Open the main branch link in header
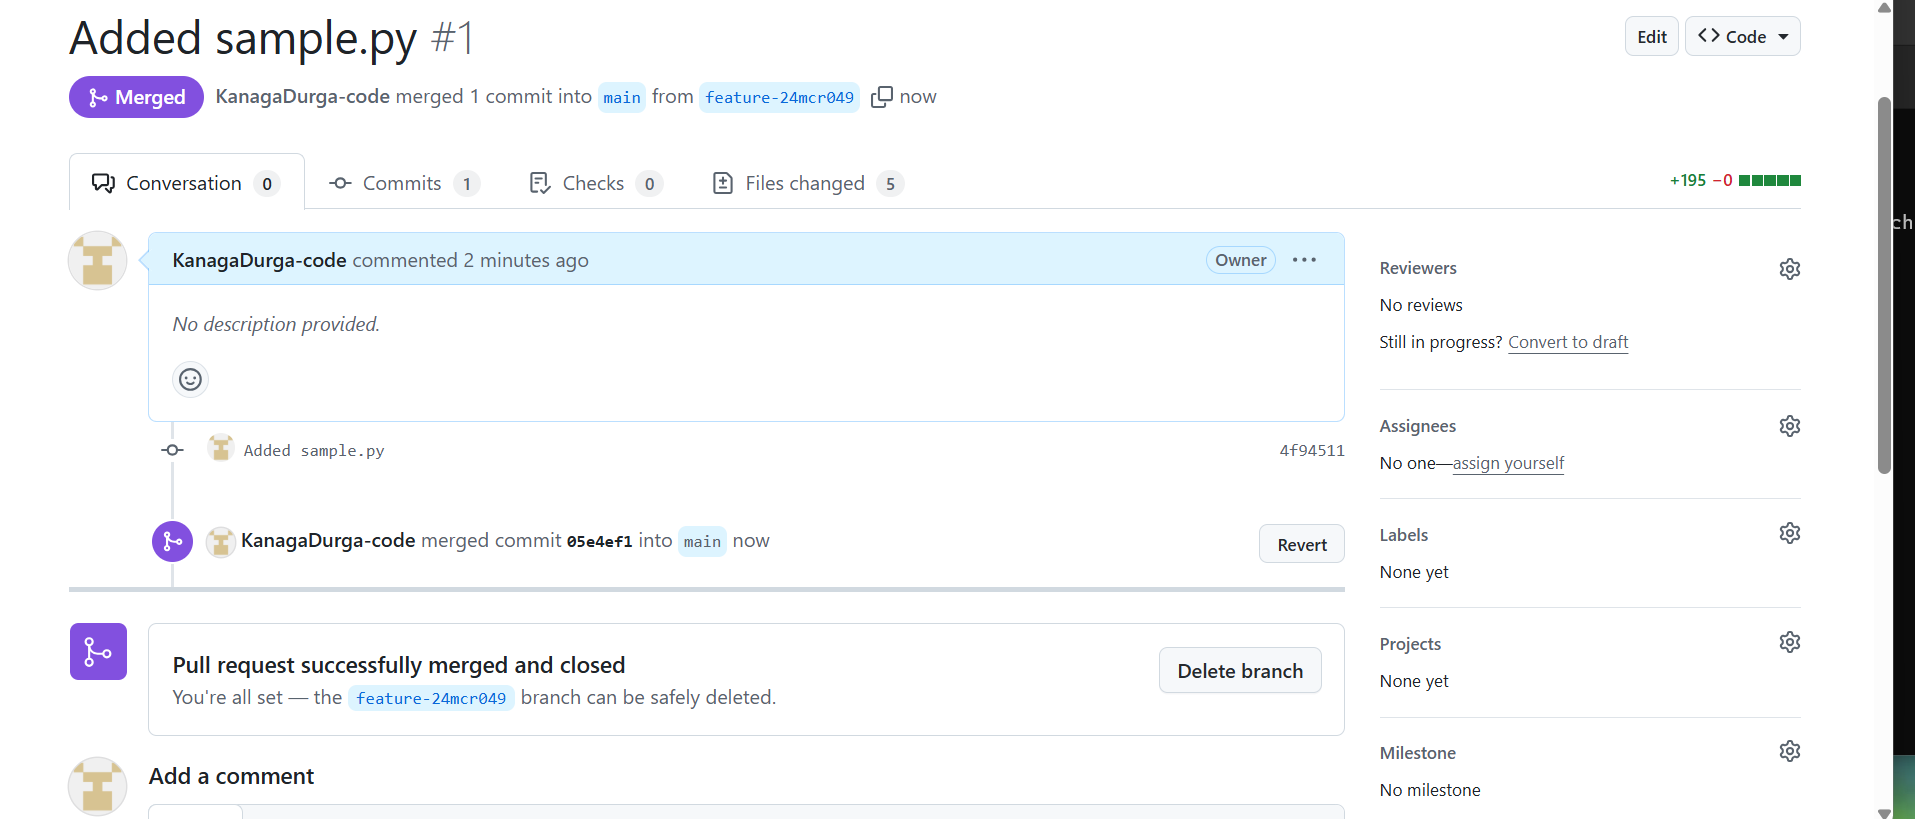 tap(621, 97)
